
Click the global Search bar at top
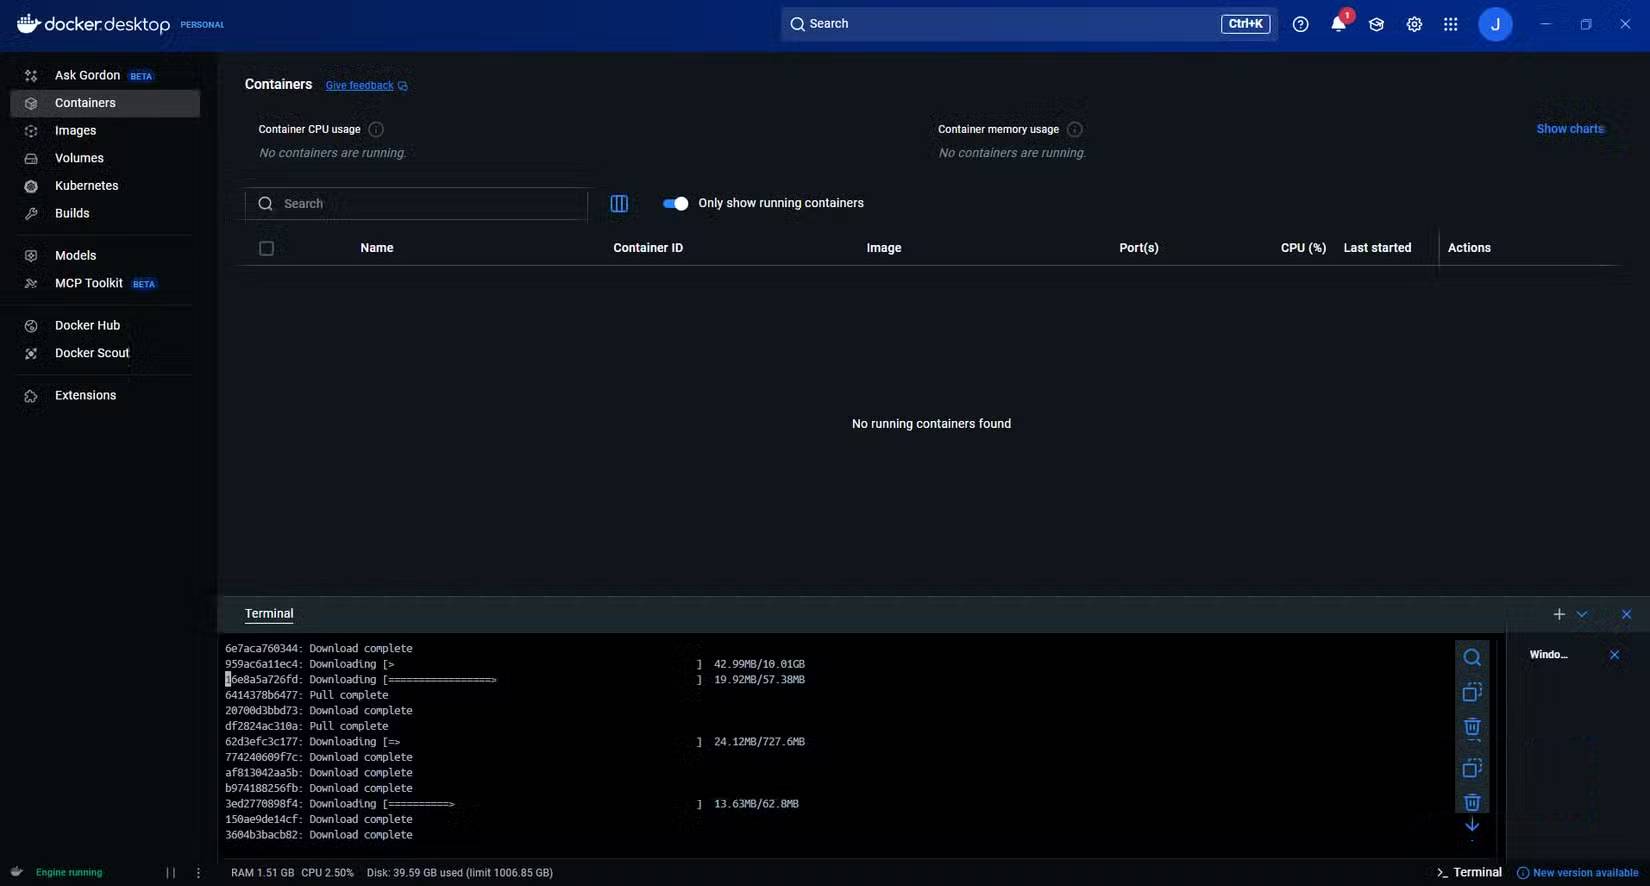click(1028, 24)
